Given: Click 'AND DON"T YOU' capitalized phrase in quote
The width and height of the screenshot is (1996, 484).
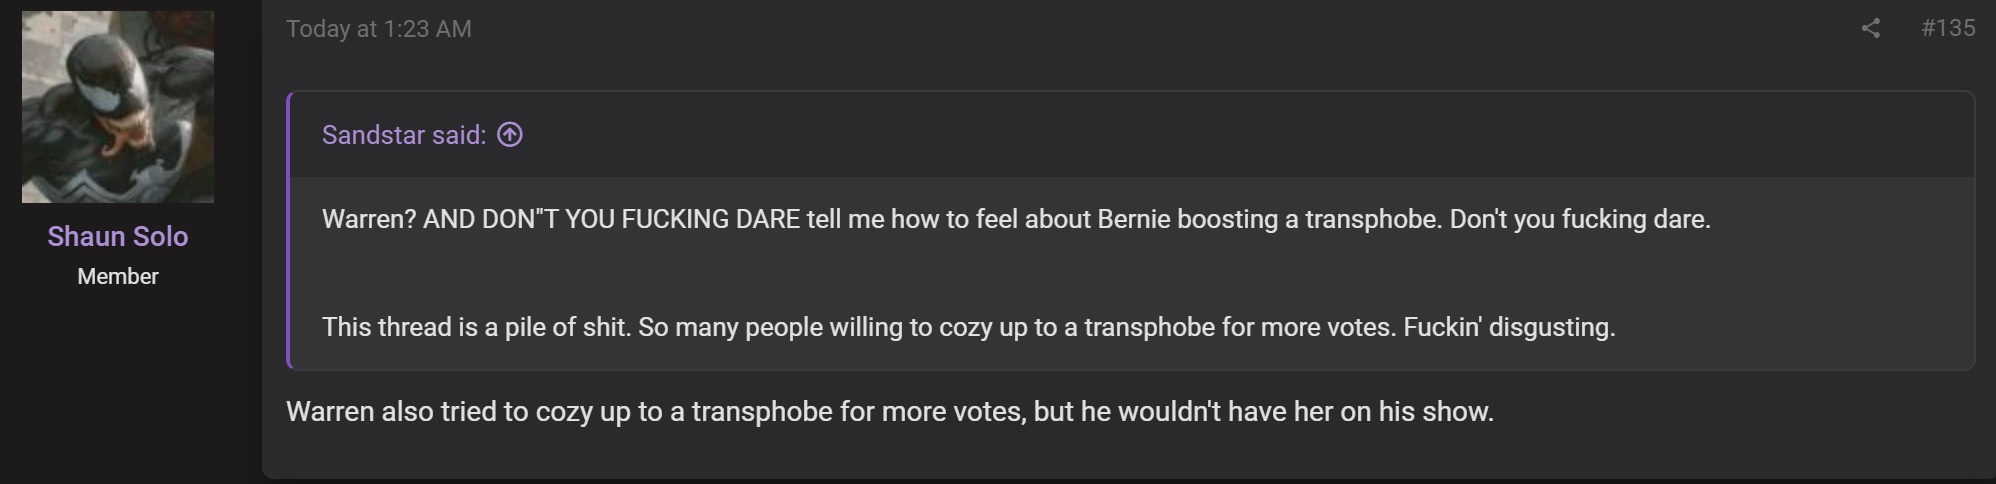Looking at the screenshot, I should [519, 219].
